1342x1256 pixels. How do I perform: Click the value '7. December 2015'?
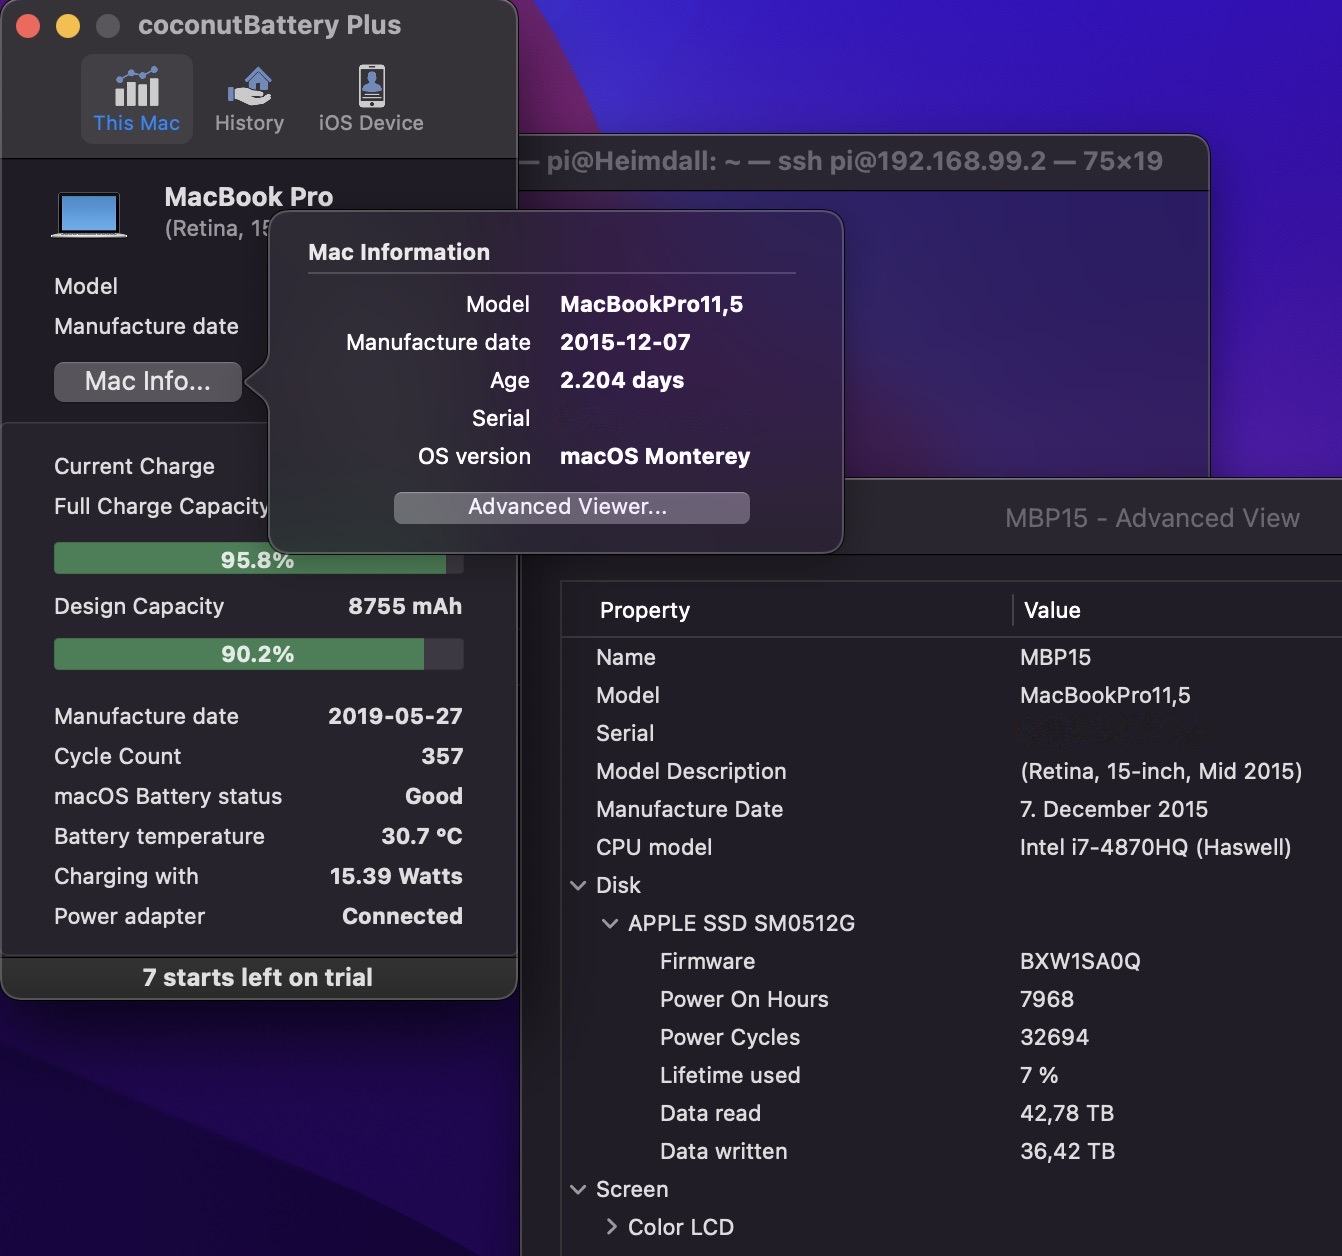1114,809
